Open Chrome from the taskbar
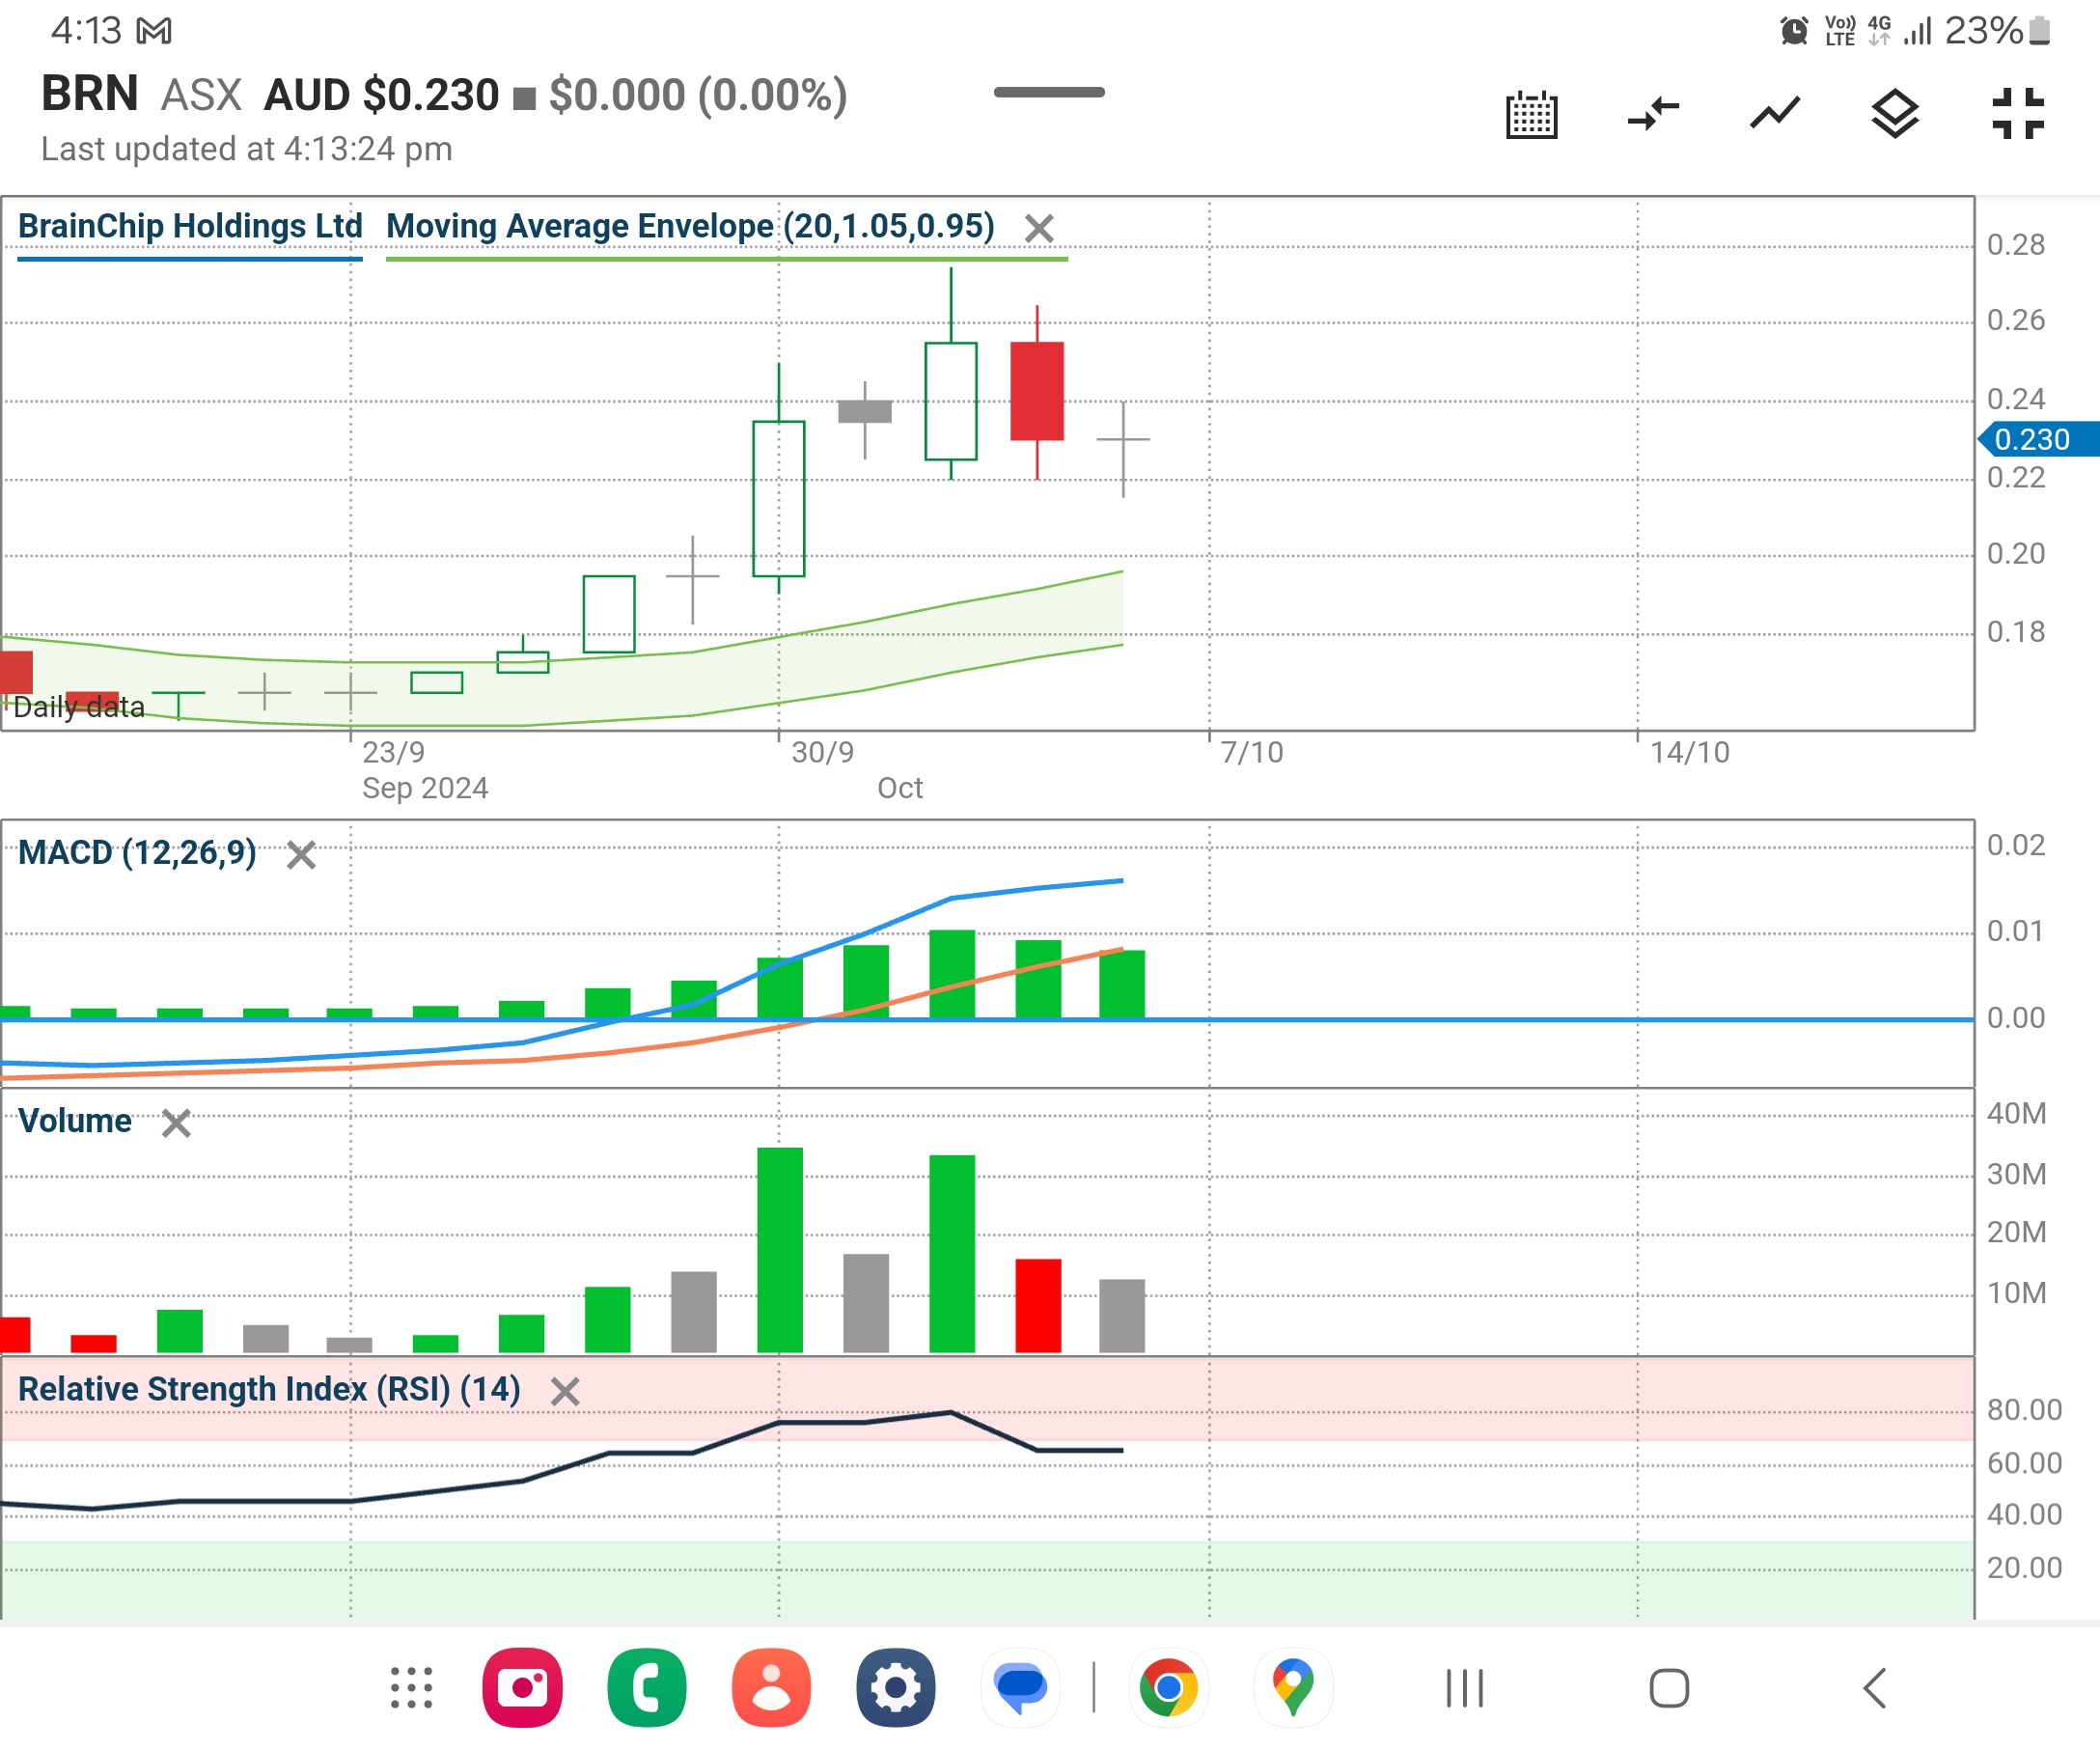Image resolution: width=2100 pixels, height=1749 pixels. pos(1168,1688)
